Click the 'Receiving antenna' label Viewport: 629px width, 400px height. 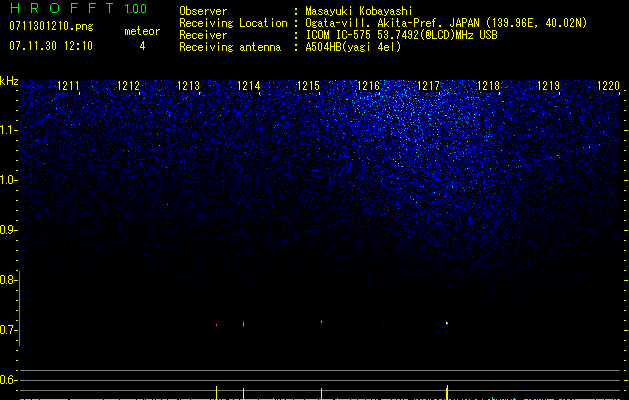click(230, 47)
